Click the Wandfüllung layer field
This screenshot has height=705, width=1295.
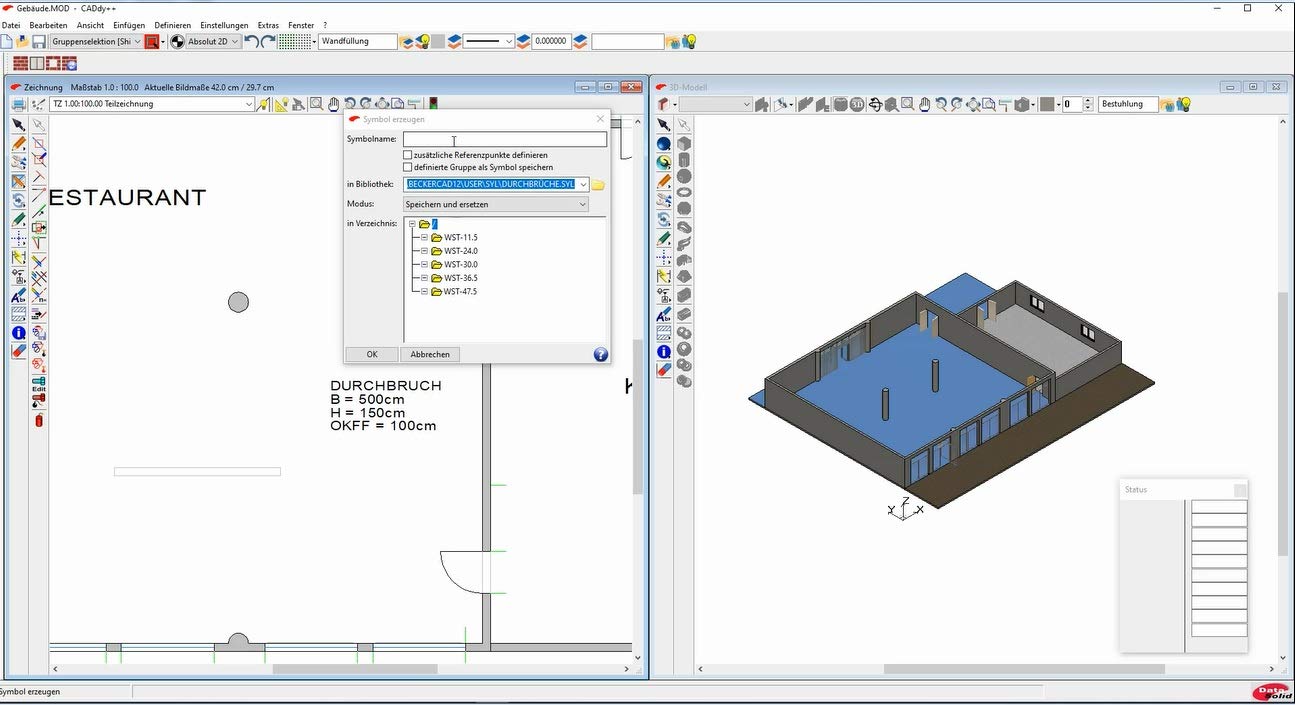[x=358, y=42]
